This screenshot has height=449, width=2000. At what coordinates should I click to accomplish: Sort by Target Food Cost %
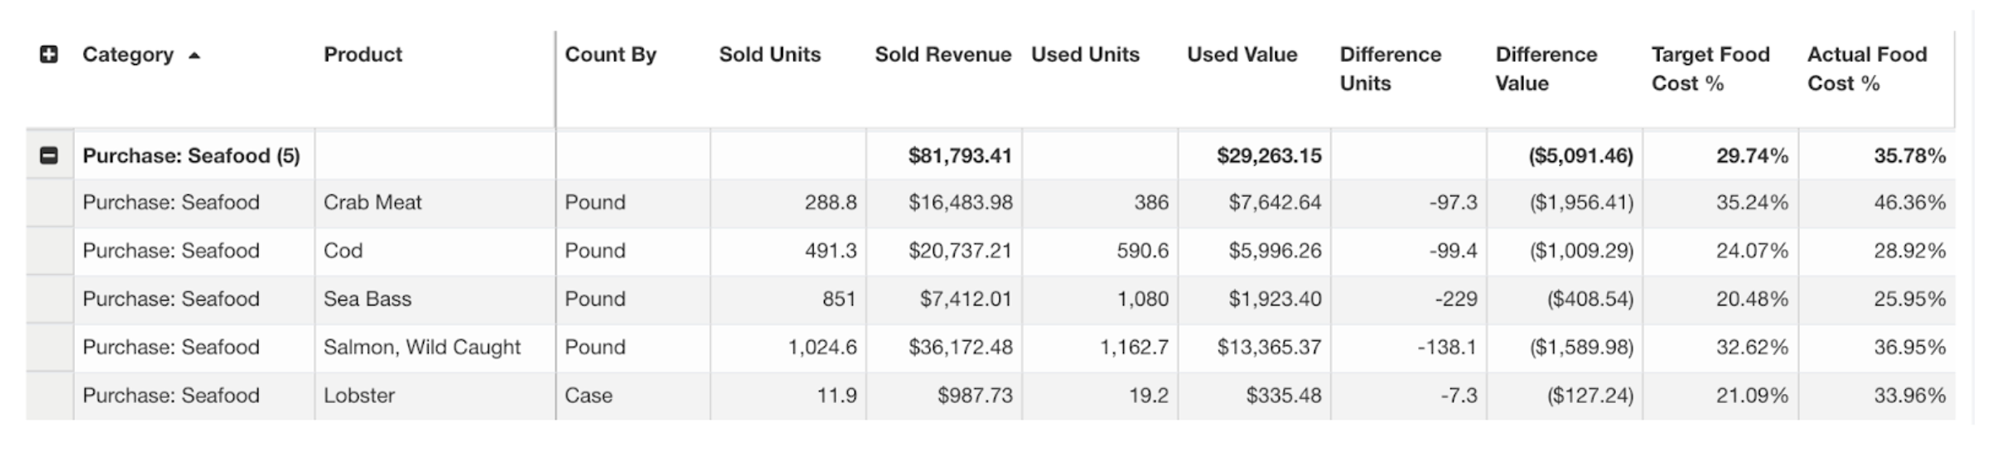coord(1710,68)
